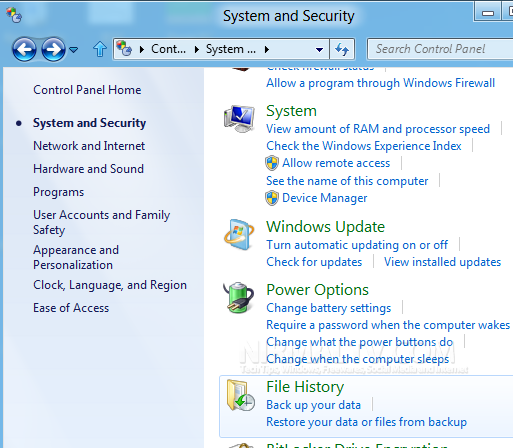Click the Windows Update icon

pos(239,235)
